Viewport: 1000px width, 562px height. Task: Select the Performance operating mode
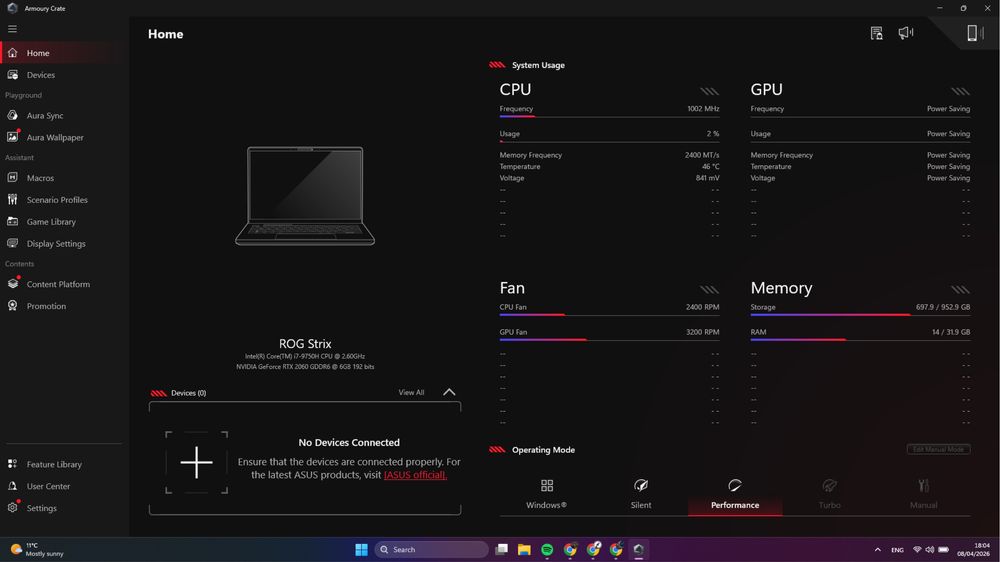click(735, 494)
